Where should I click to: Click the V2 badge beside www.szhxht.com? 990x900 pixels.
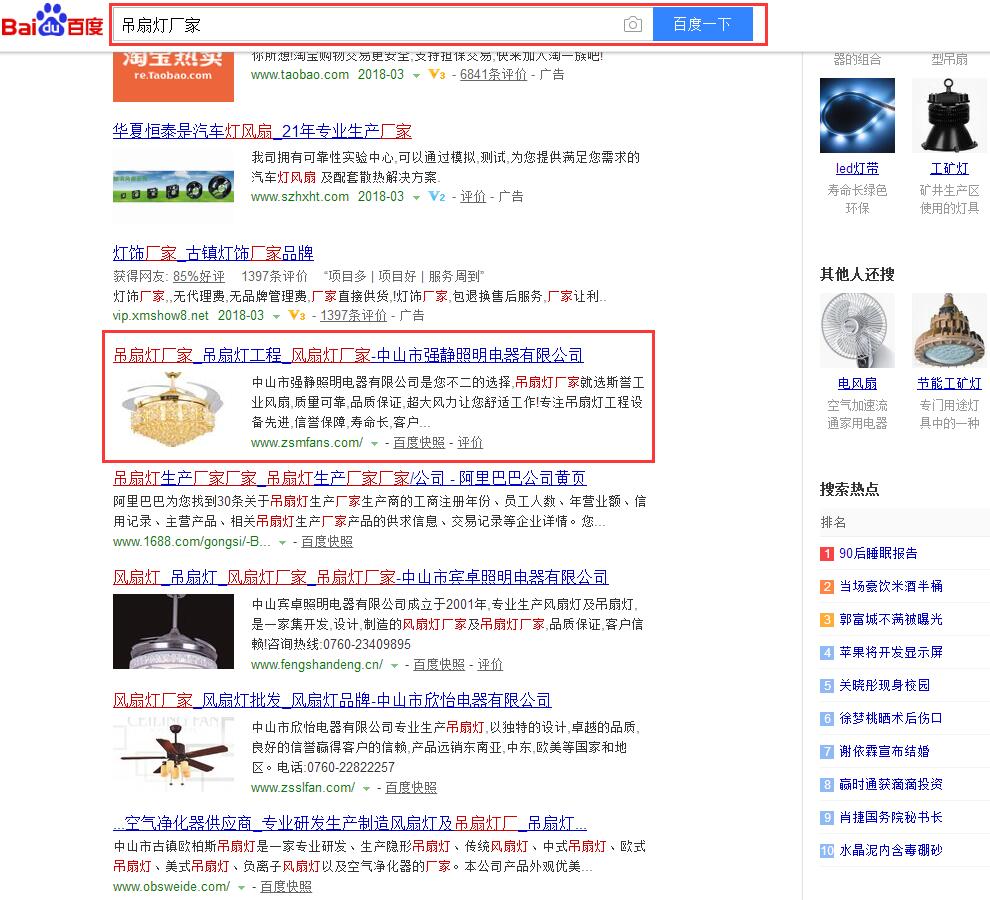436,197
